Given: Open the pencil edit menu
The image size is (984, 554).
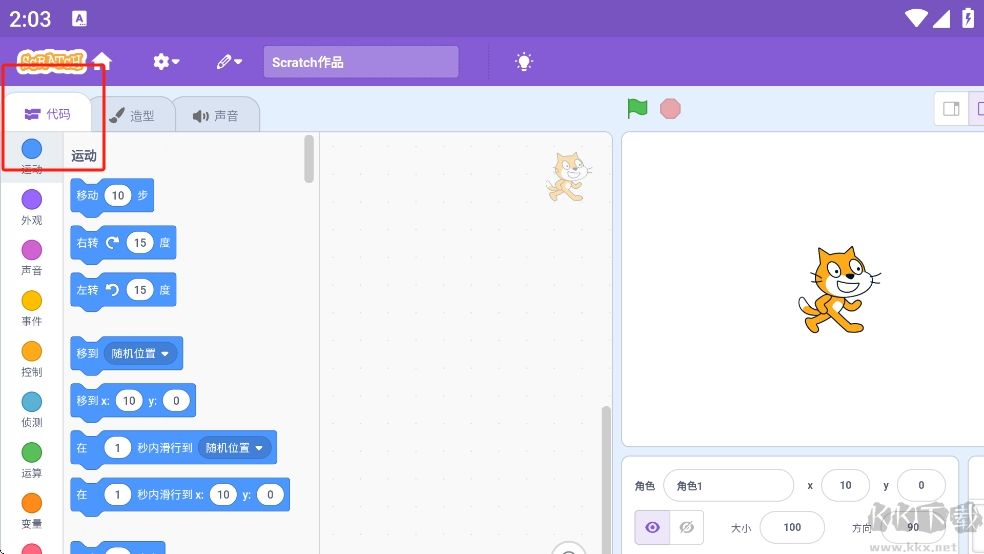Looking at the screenshot, I should 229,61.
